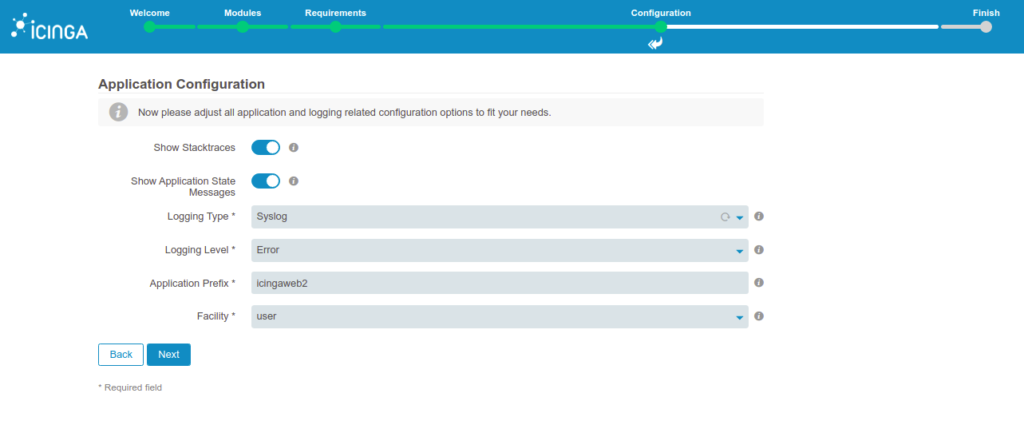Image resolution: width=1024 pixels, height=421 pixels.
Task: Click the 'Show Stacktraces' label
Action: (195, 148)
